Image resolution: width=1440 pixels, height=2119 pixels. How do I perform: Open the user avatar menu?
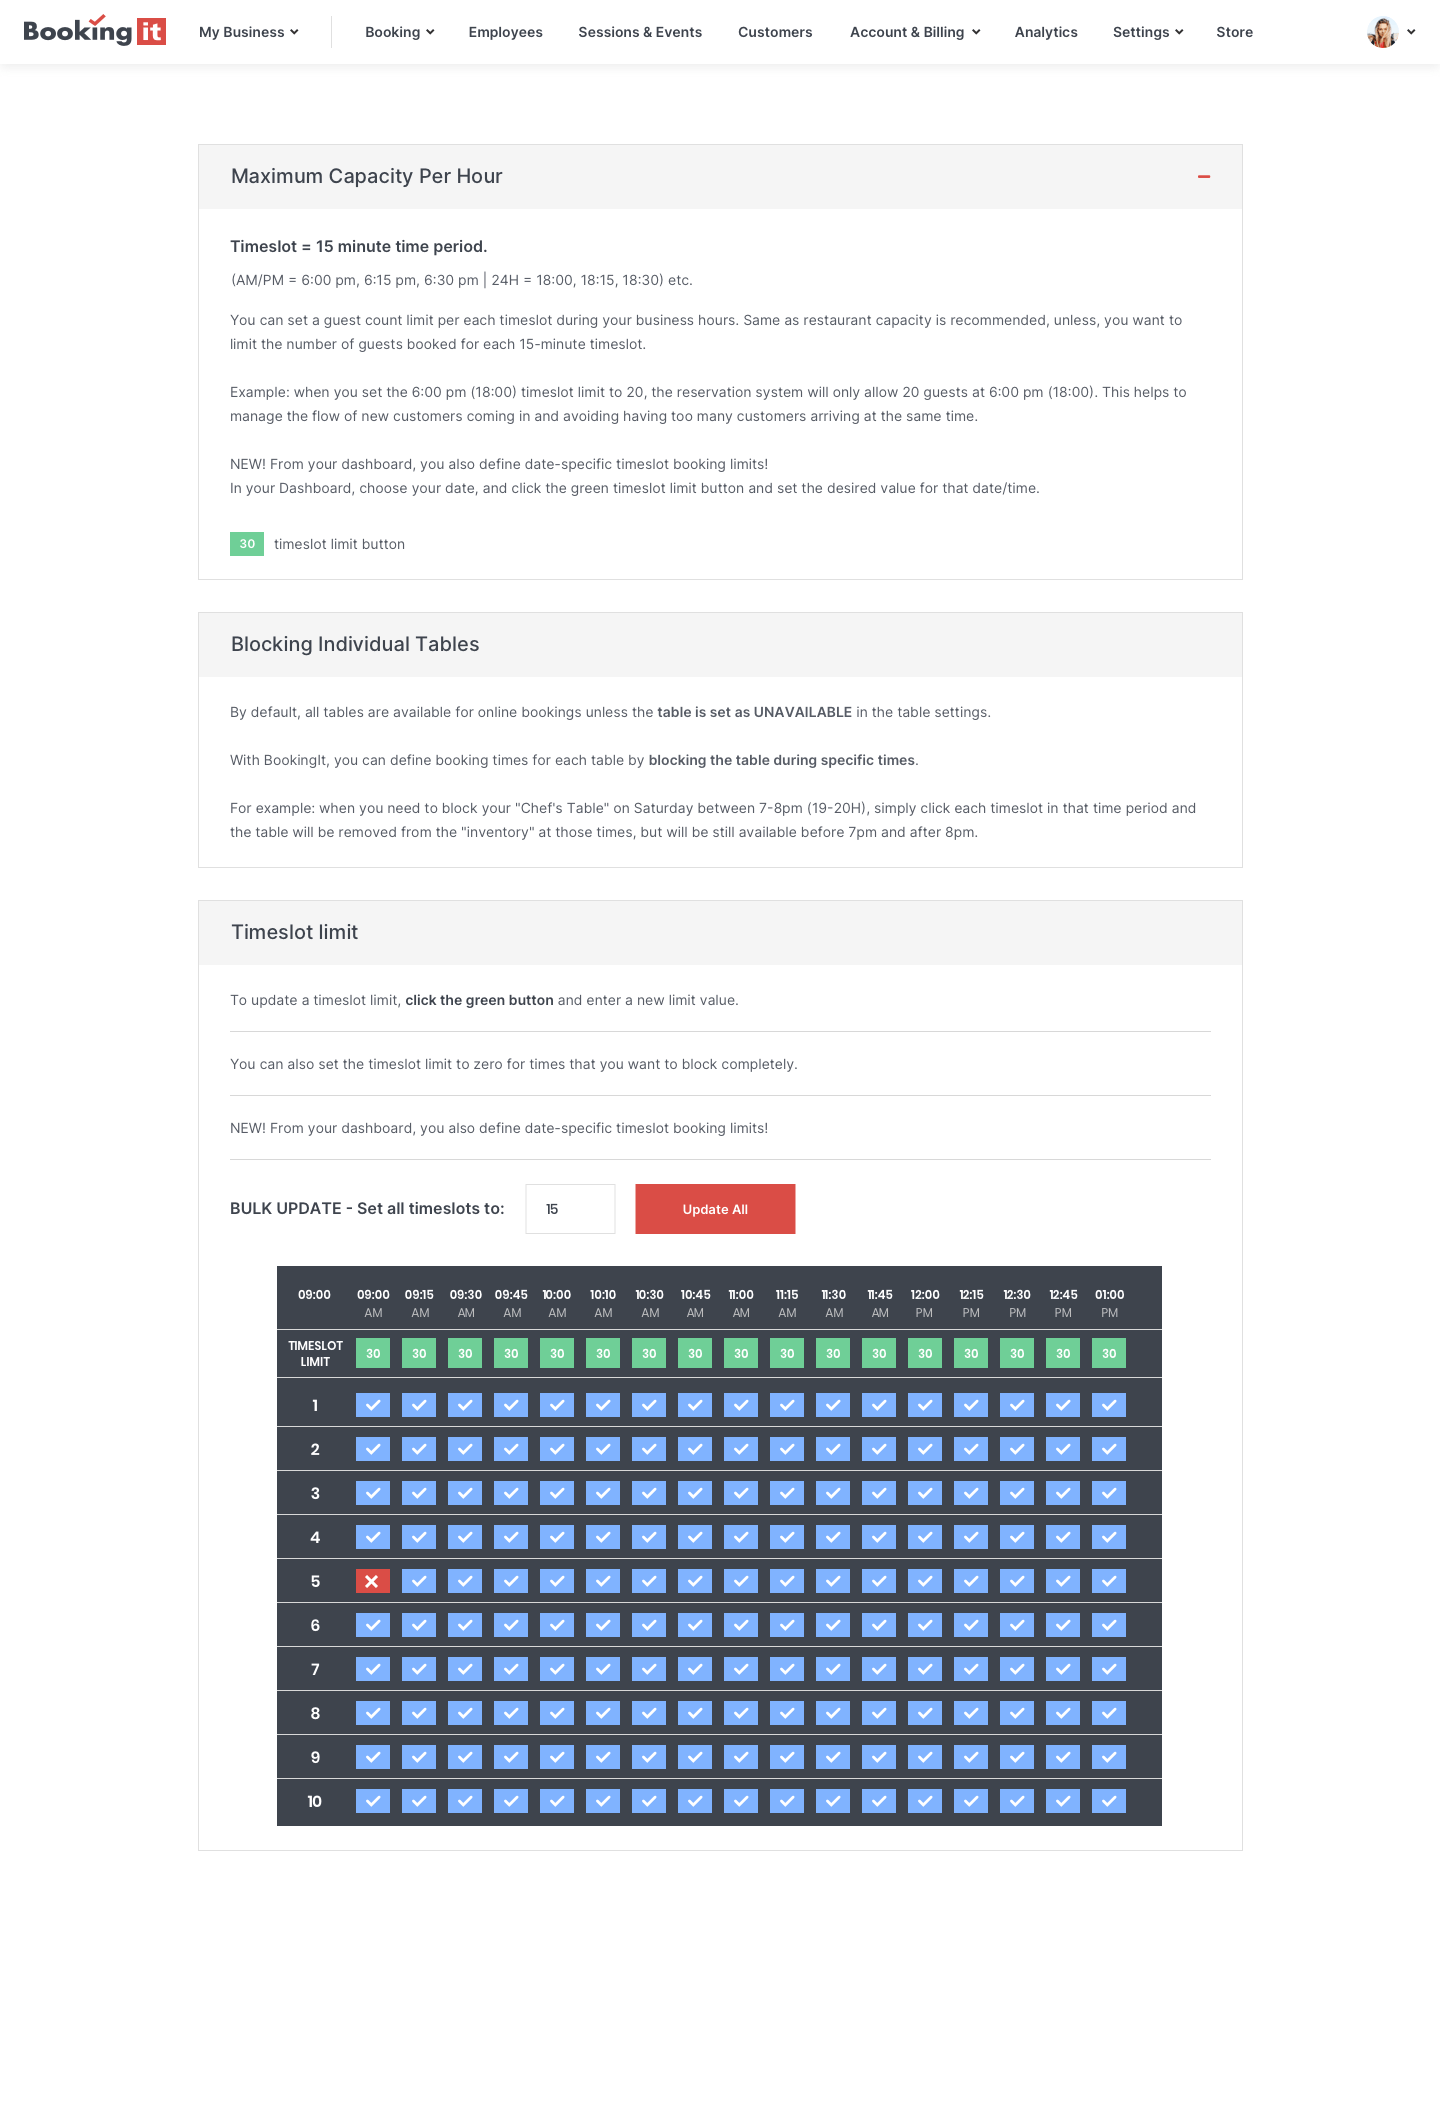tap(1391, 32)
